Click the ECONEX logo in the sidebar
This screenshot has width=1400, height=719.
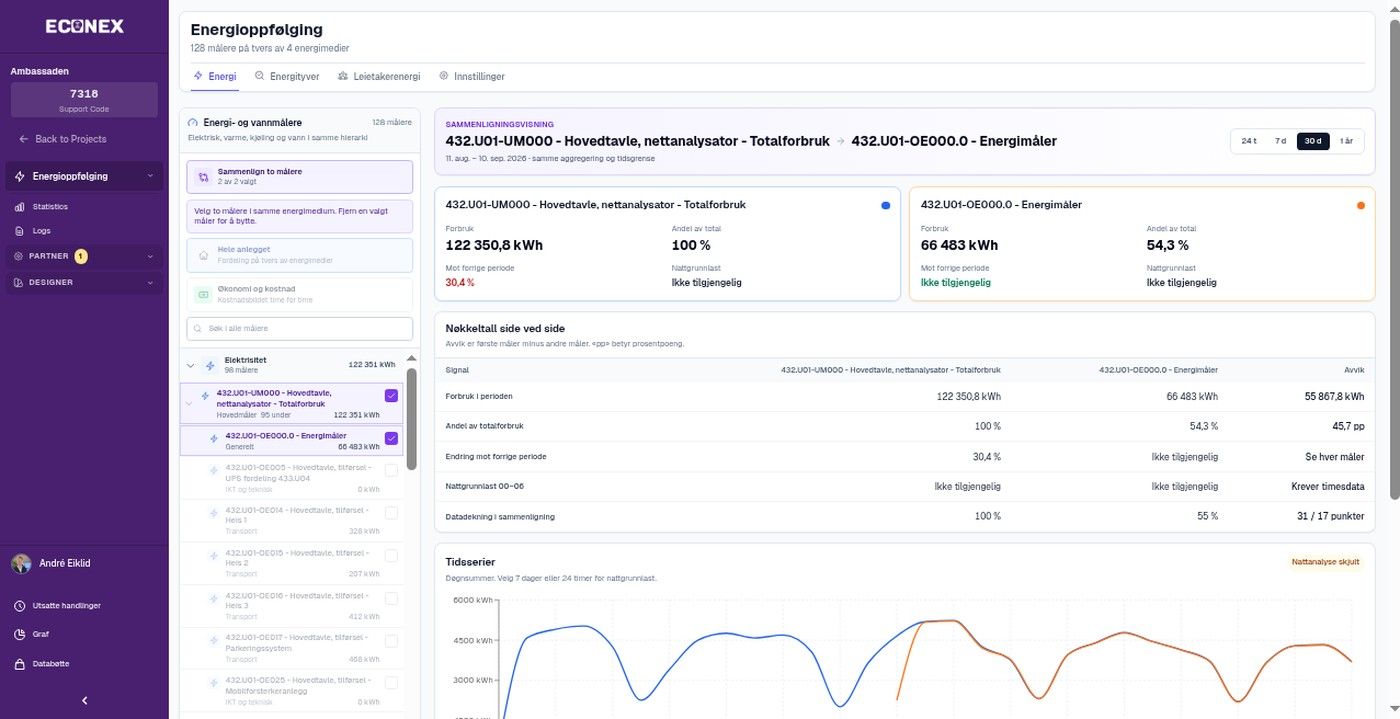pyautogui.click(x=84, y=27)
